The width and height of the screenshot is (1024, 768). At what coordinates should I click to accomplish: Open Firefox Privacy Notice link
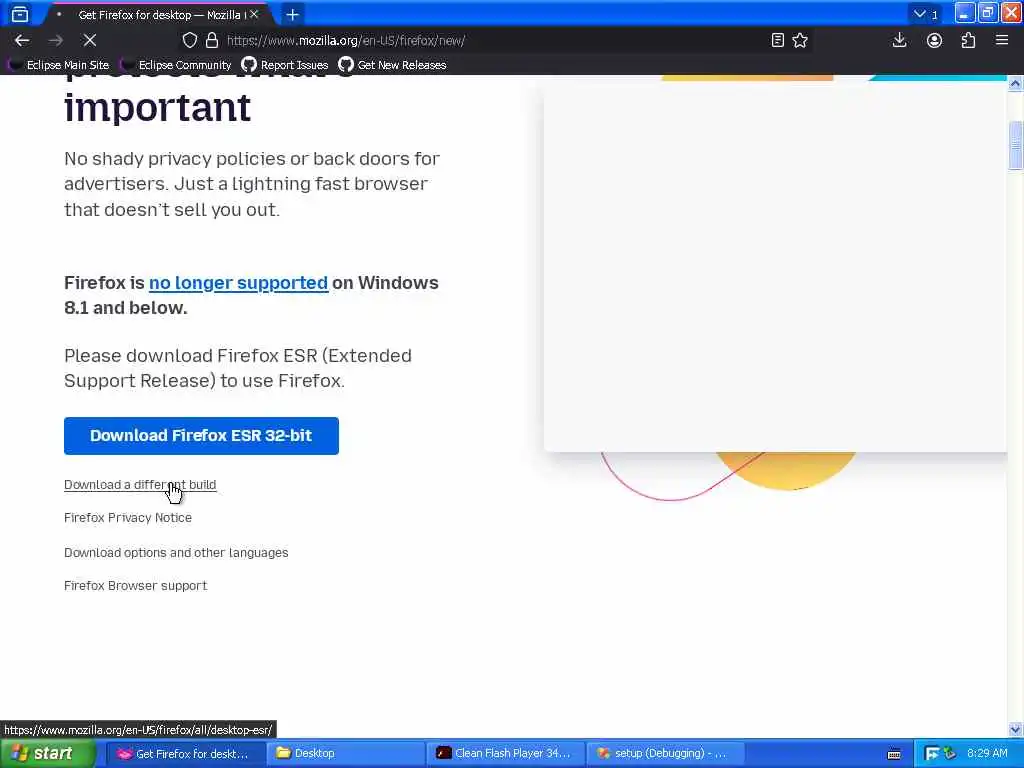pyautogui.click(x=128, y=517)
